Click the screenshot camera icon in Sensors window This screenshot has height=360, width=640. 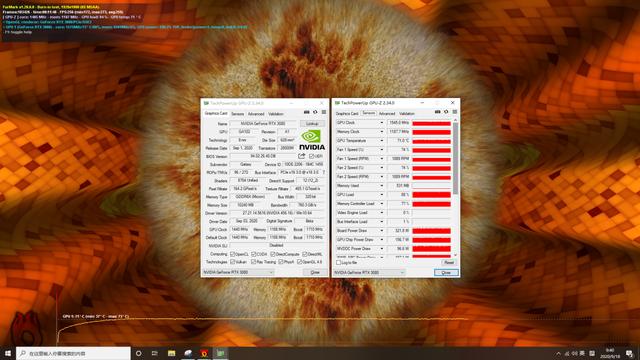pos(438,112)
